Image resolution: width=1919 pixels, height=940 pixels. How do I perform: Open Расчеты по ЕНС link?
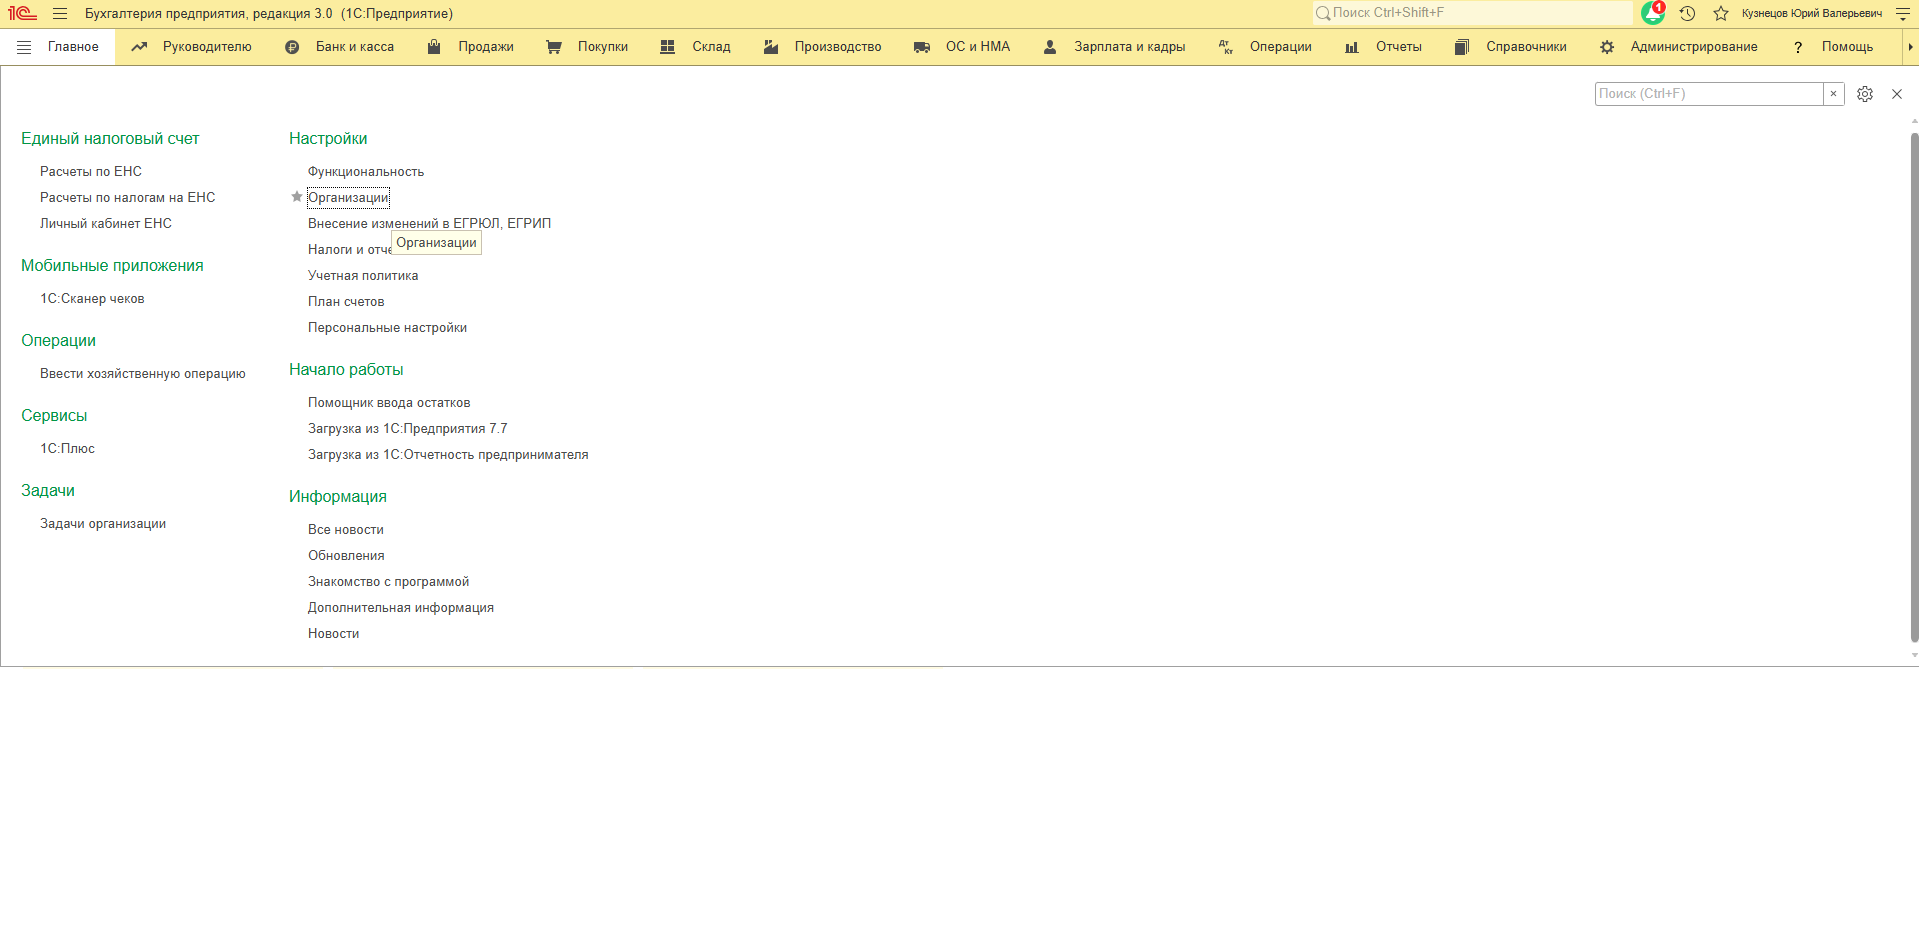coord(91,172)
